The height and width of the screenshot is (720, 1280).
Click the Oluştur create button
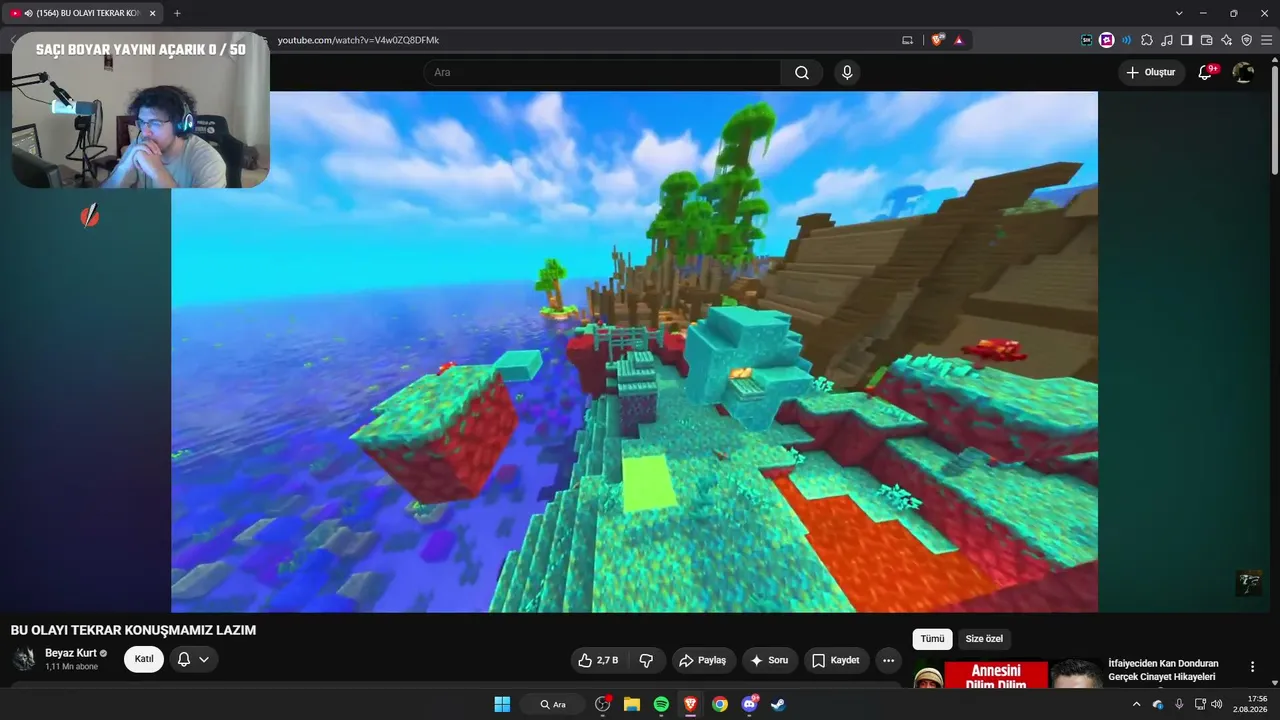click(1151, 72)
